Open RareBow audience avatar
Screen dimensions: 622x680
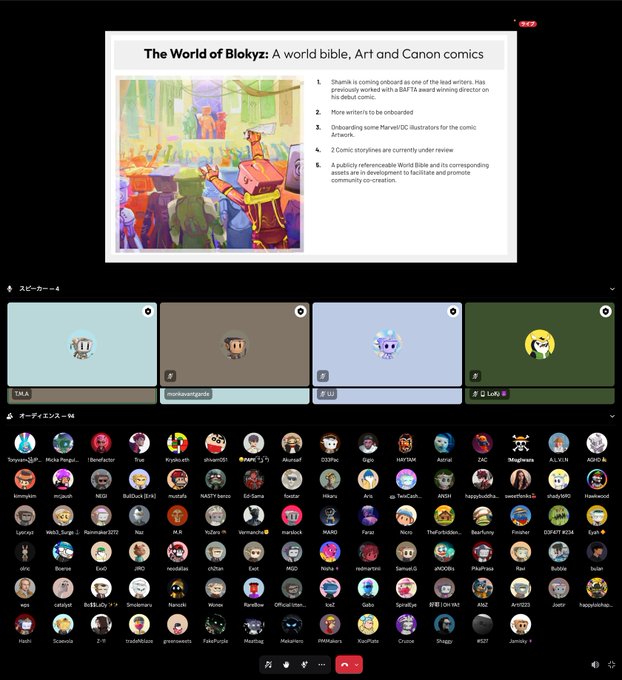tap(254, 588)
